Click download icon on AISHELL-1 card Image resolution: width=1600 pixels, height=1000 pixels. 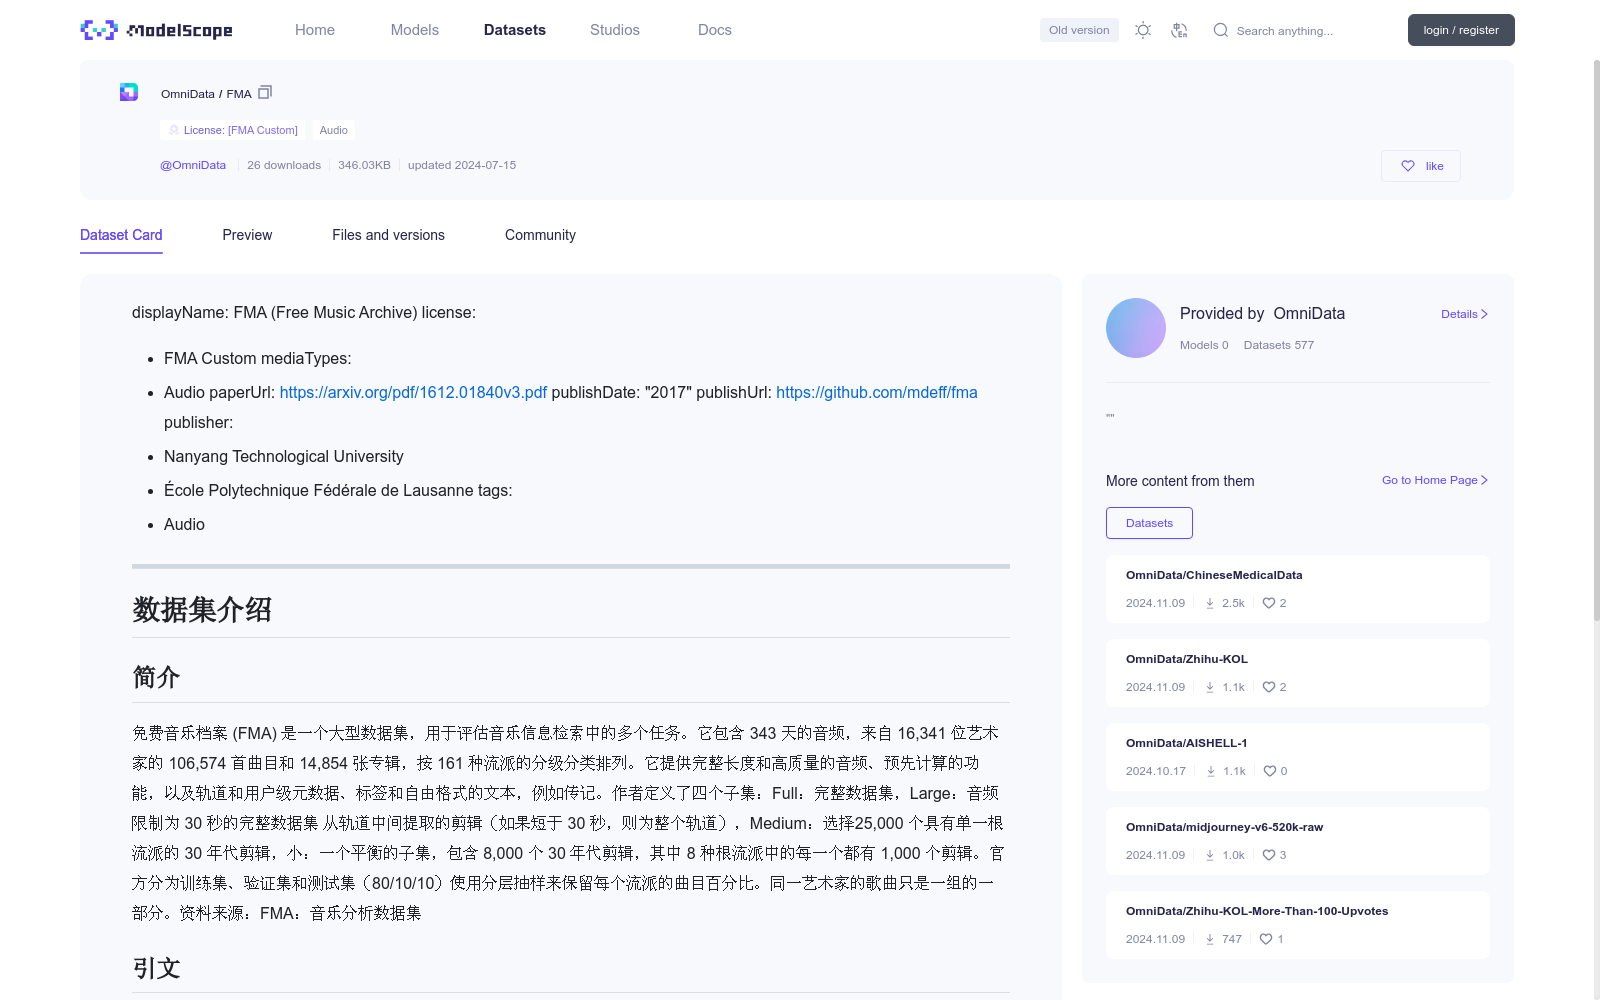click(x=1211, y=771)
